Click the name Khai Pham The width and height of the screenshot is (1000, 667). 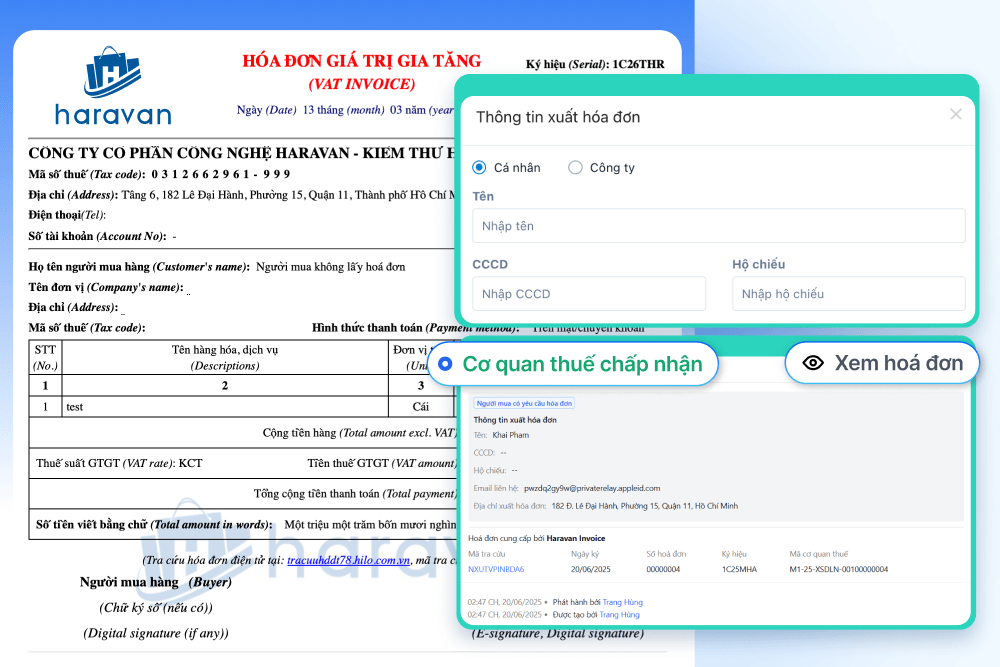pos(510,435)
